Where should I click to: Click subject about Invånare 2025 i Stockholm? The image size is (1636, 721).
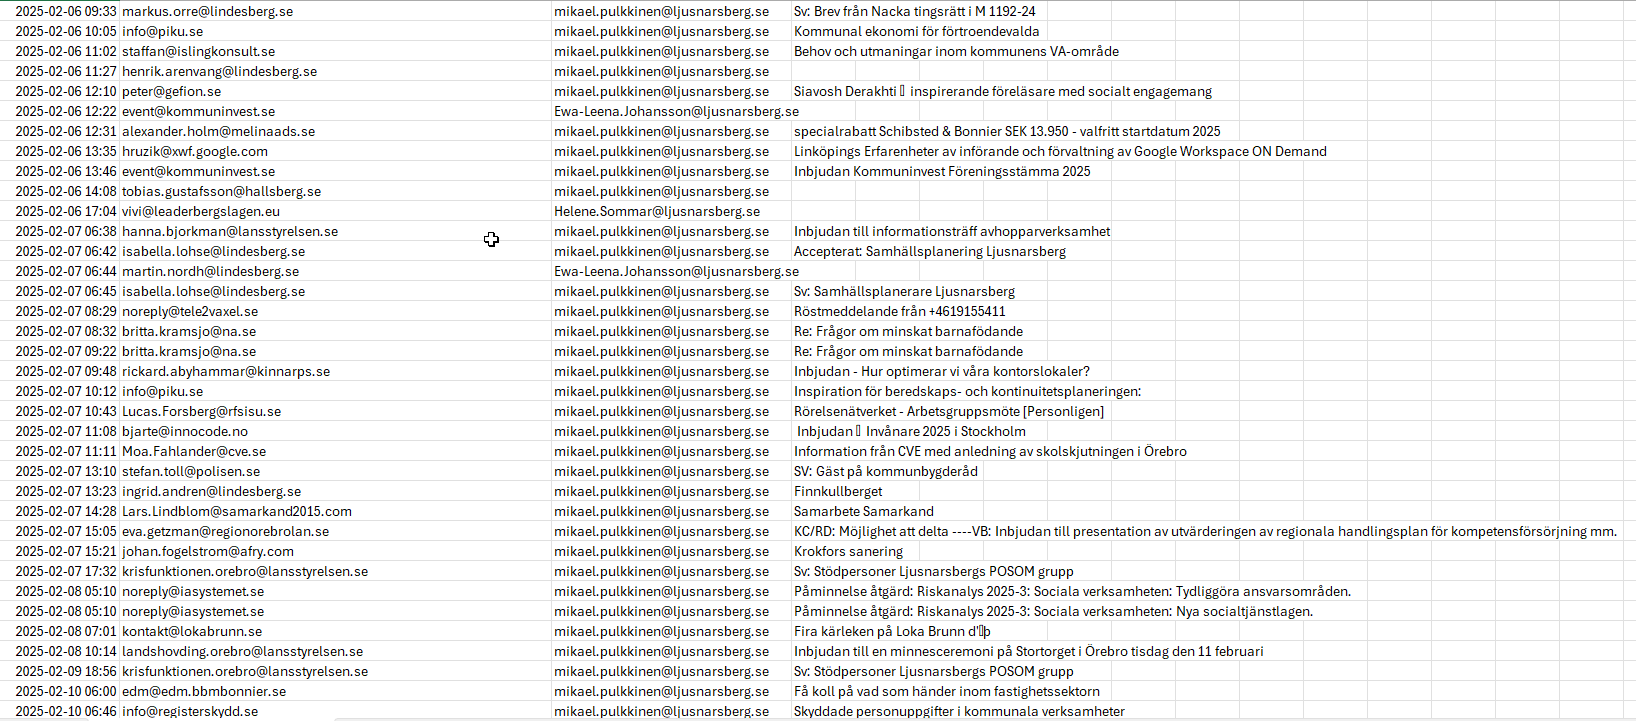[x=911, y=431]
